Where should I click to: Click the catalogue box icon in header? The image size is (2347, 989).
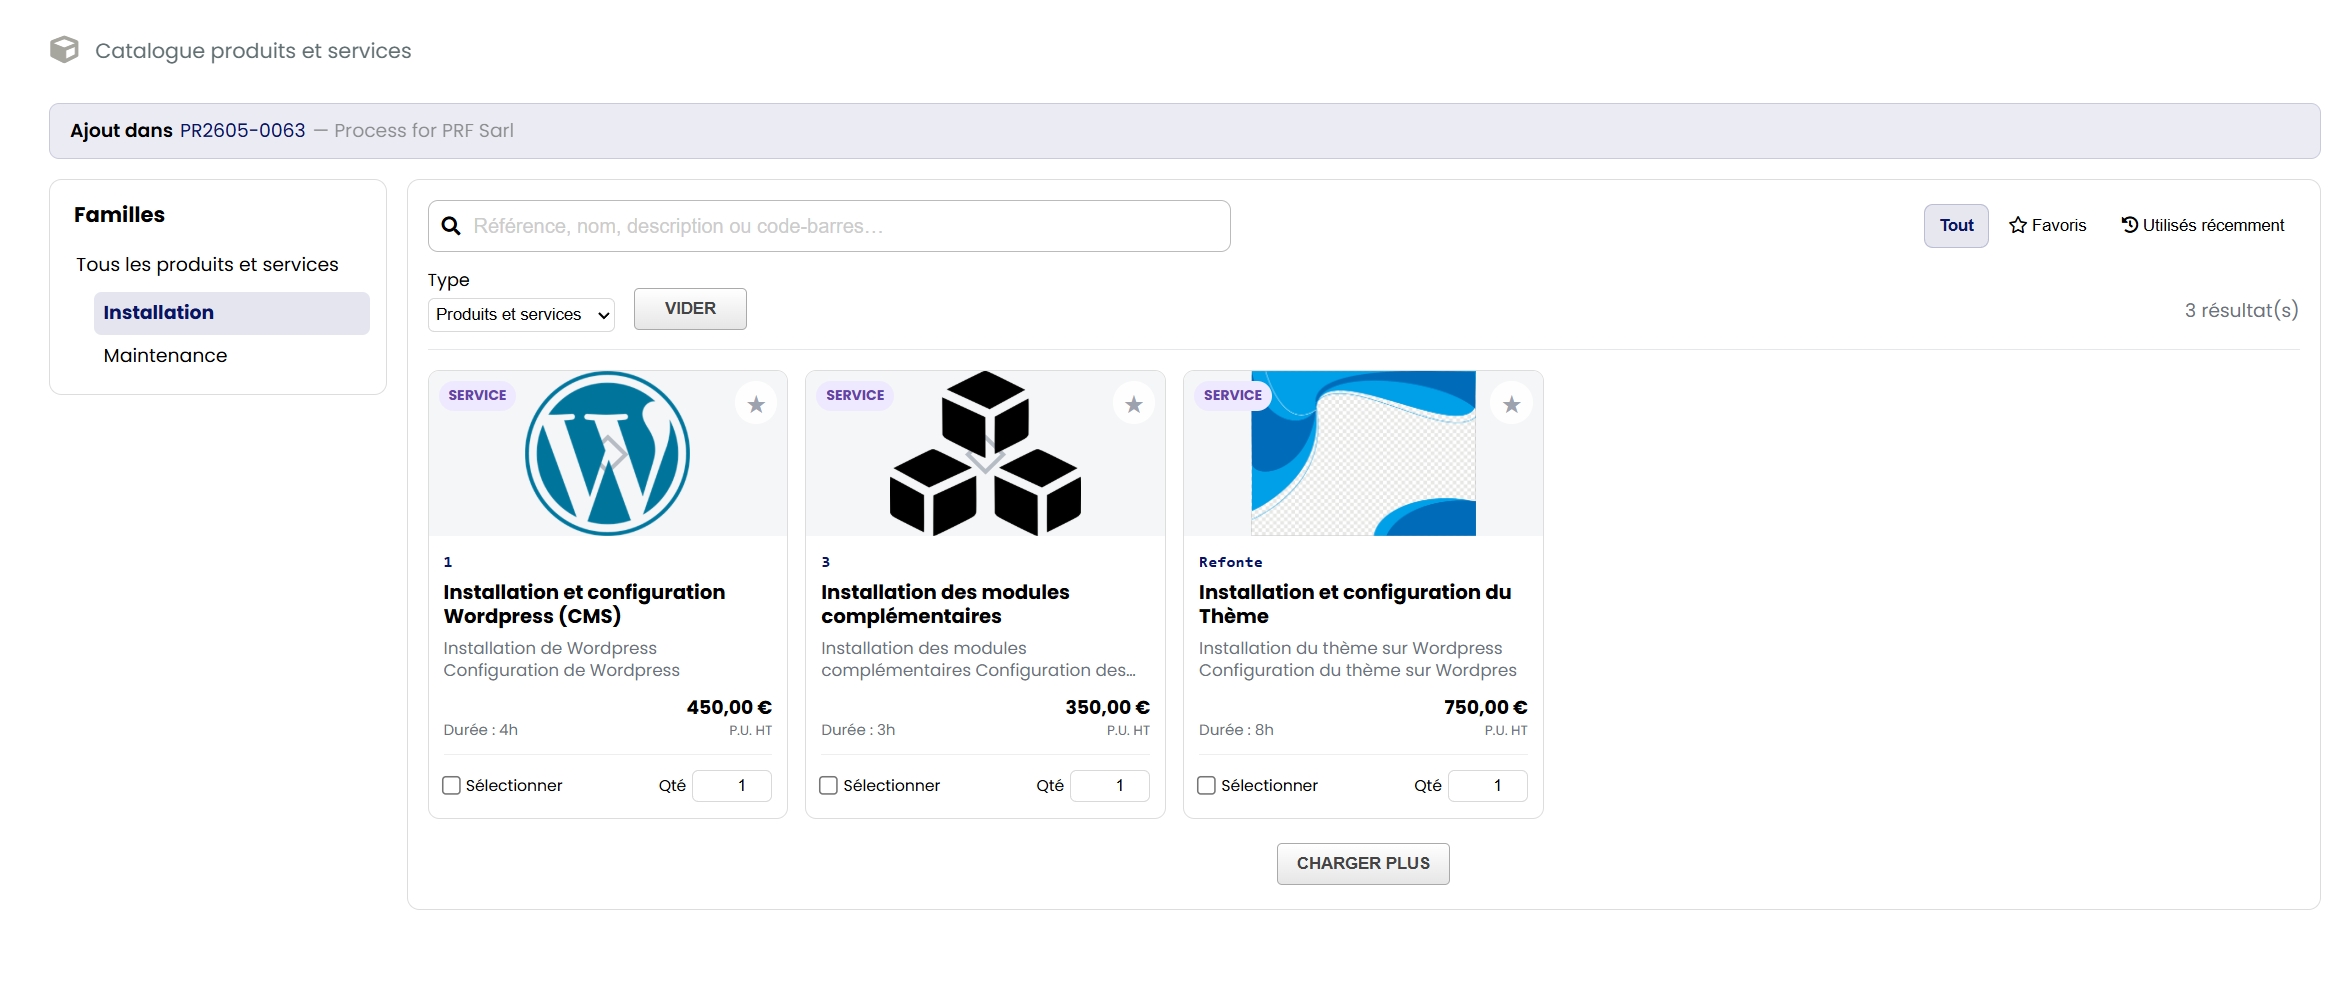(x=64, y=50)
